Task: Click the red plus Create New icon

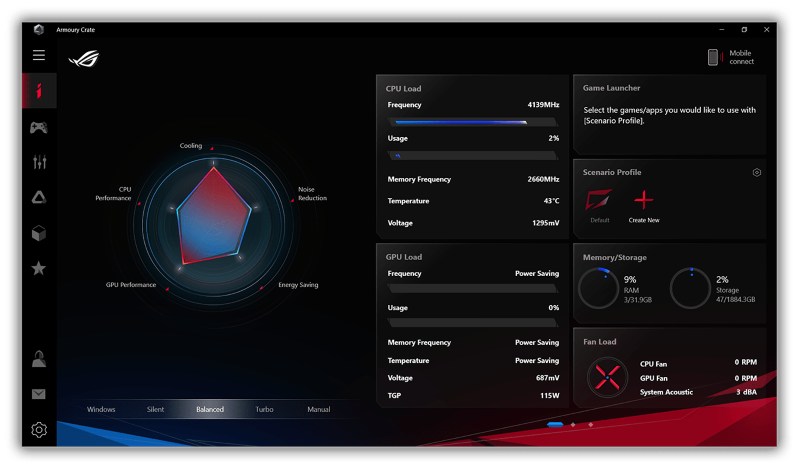Action: pyautogui.click(x=644, y=200)
